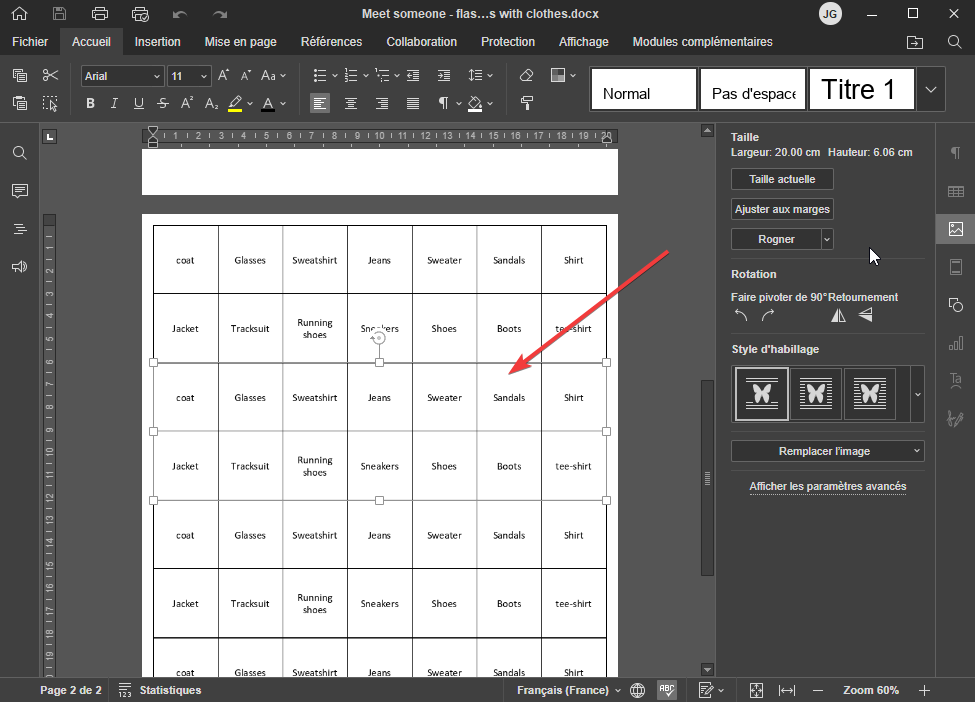This screenshot has height=702, width=975.
Task: Rotate image 90° clockwise
Action: point(768,315)
